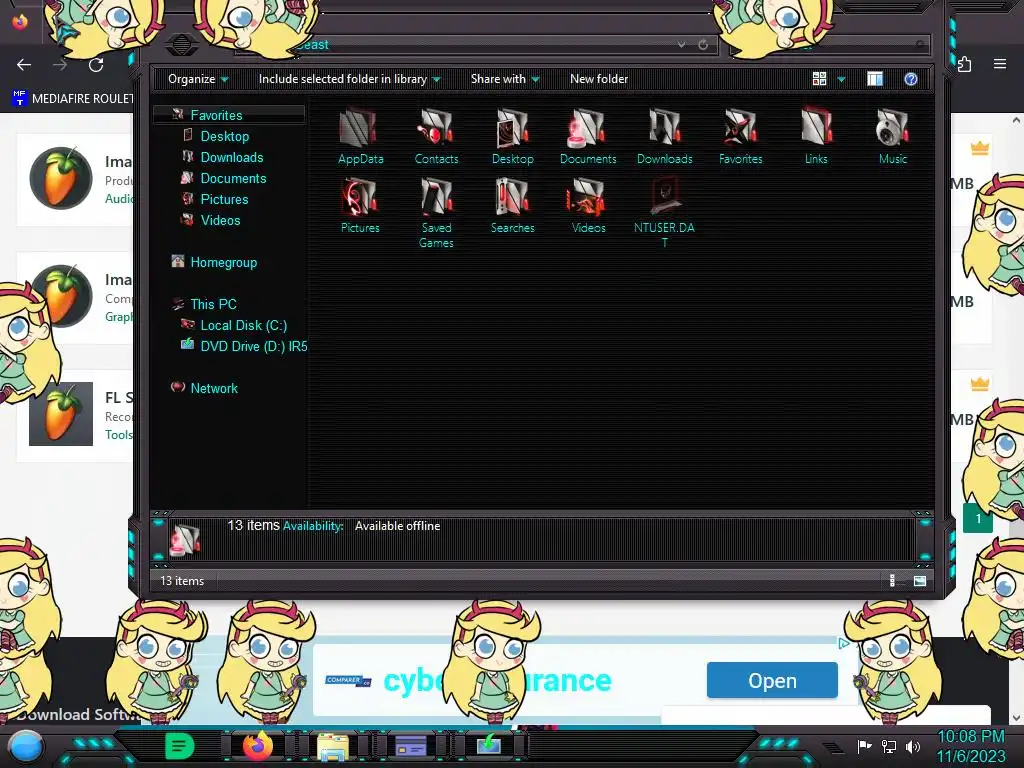Reload the Firefox page
Viewport: 1024px width, 768px height.
(96, 65)
